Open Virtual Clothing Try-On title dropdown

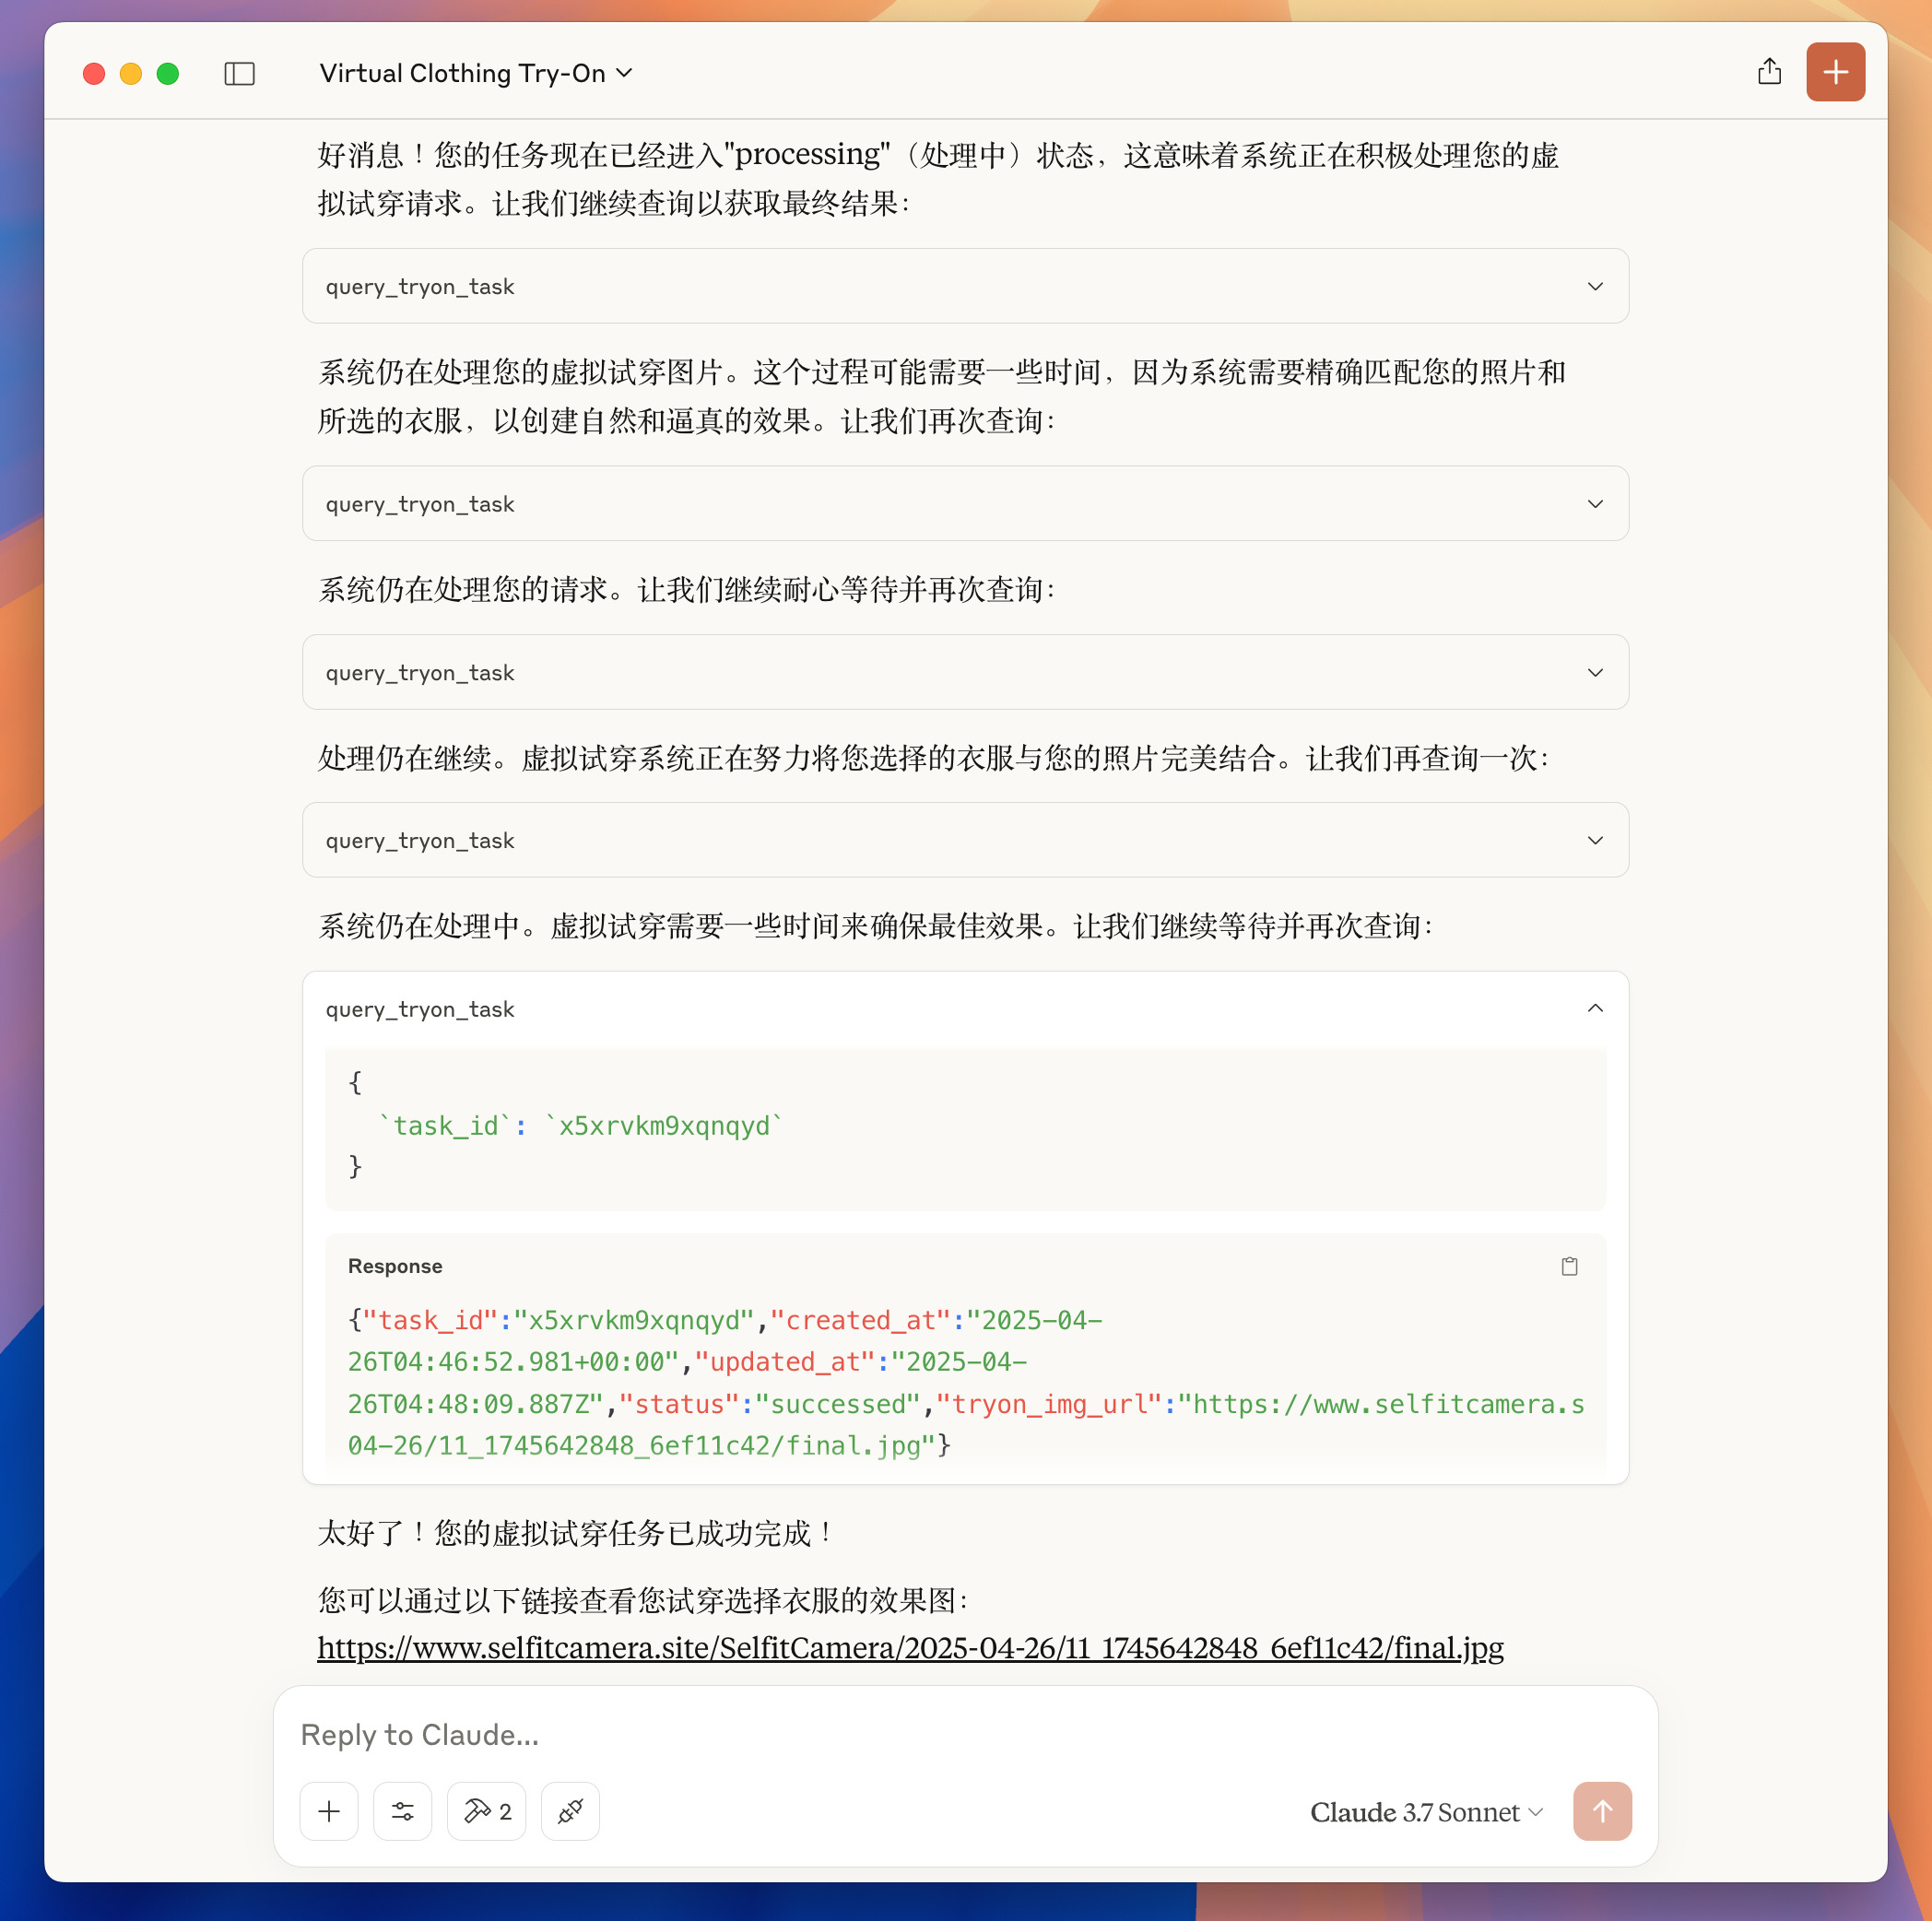pos(476,73)
